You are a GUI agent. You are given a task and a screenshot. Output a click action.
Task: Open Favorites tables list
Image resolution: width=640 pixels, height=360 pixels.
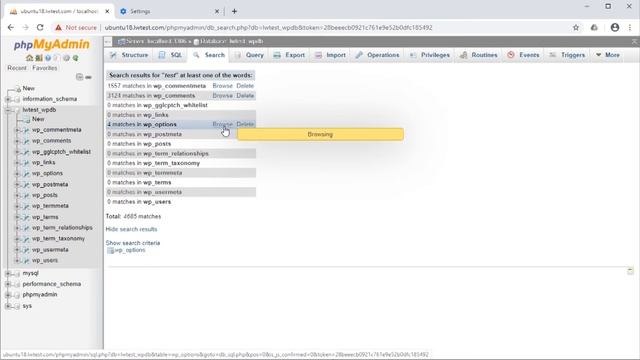(x=45, y=68)
